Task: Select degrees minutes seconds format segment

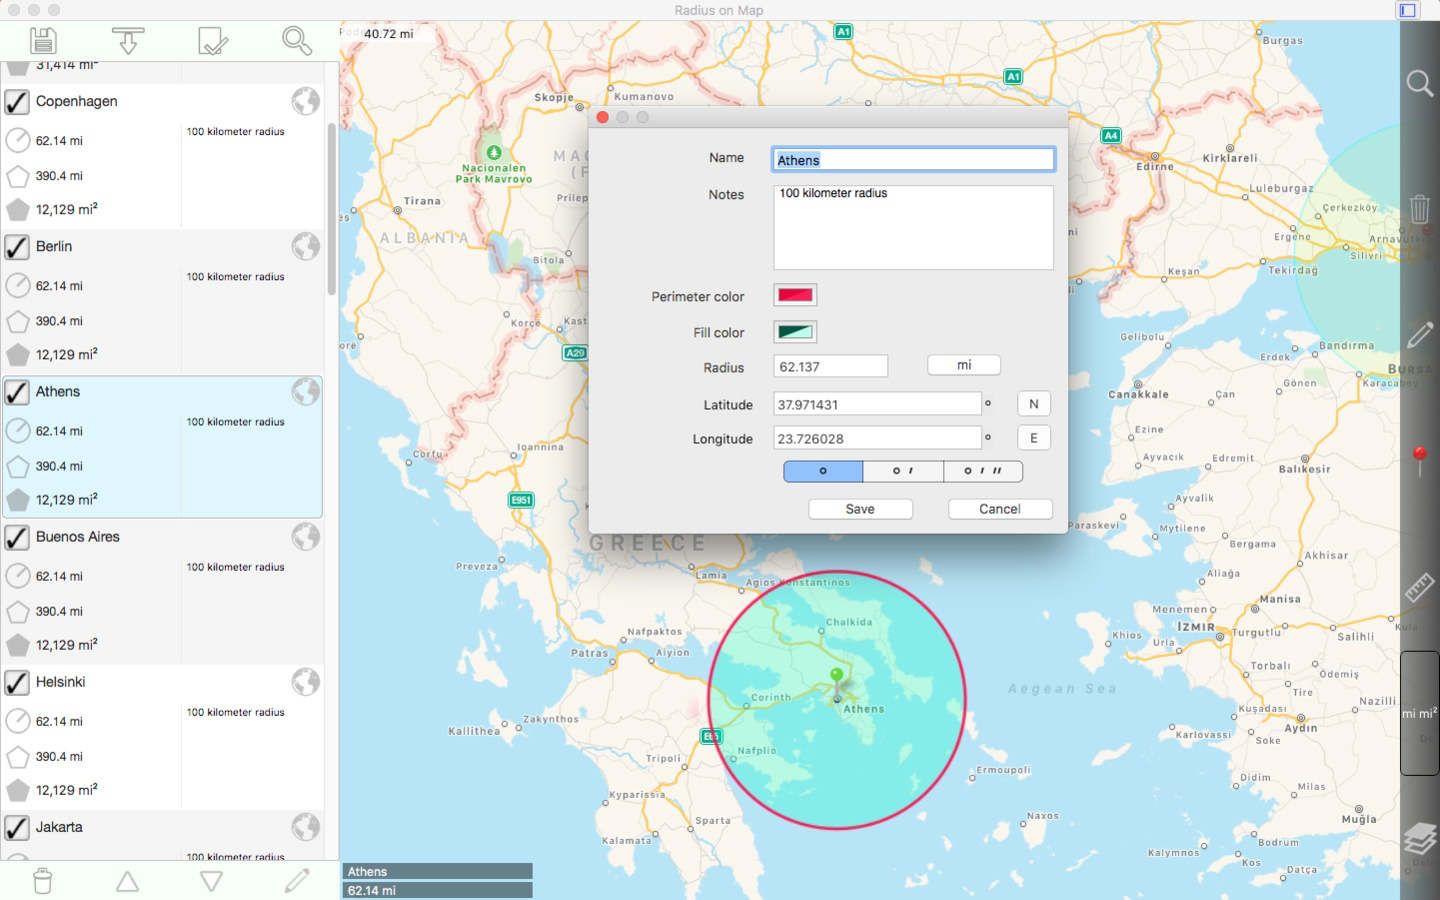Action: (983, 471)
